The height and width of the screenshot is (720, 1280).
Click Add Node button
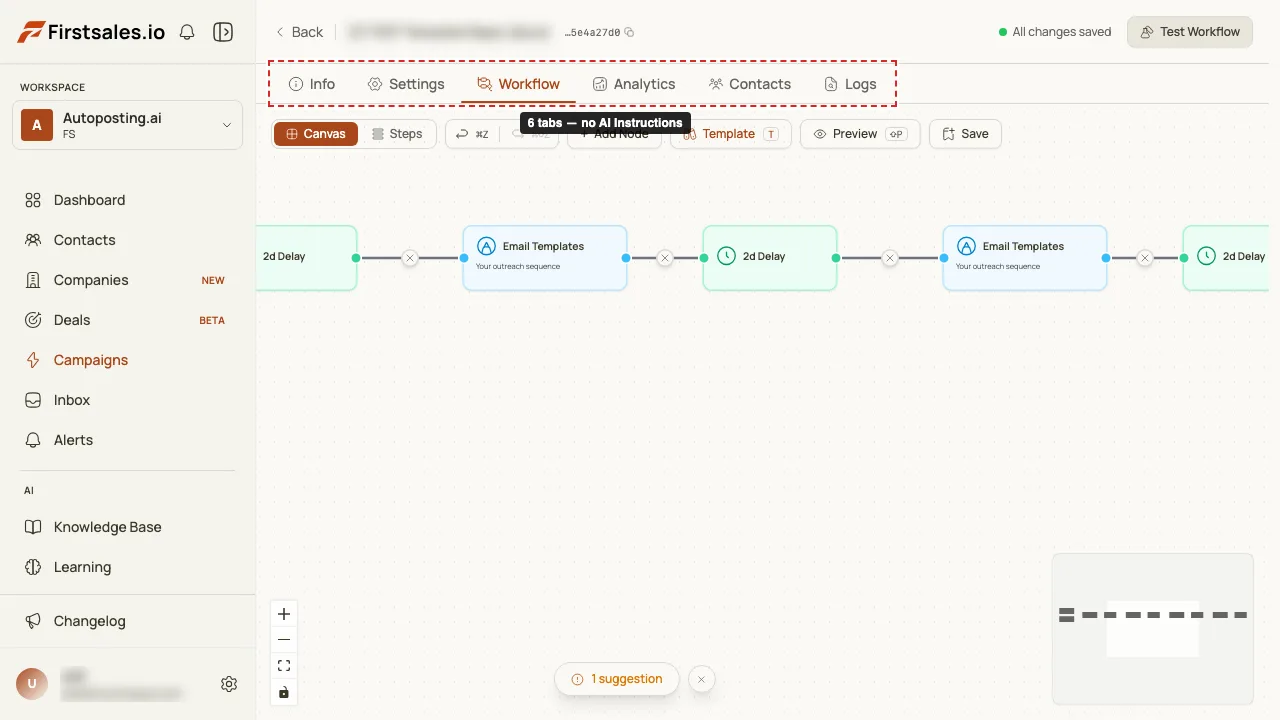click(x=614, y=134)
